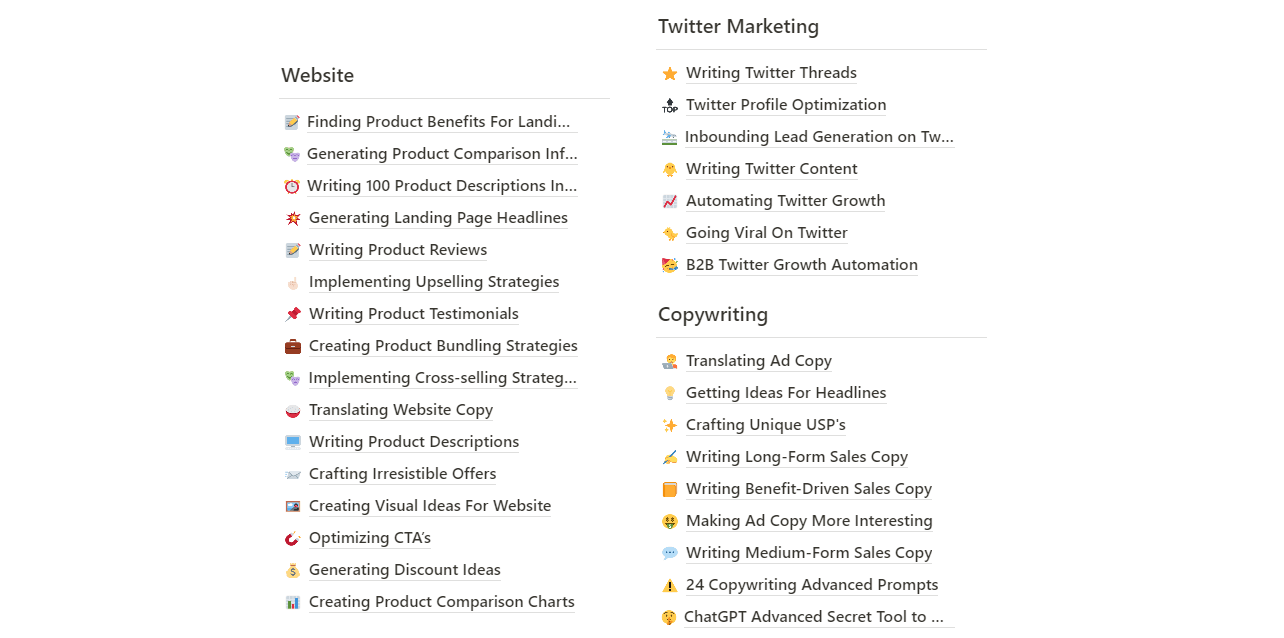
Task: Open the Automating Twitter Growth page
Action: (x=785, y=201)
